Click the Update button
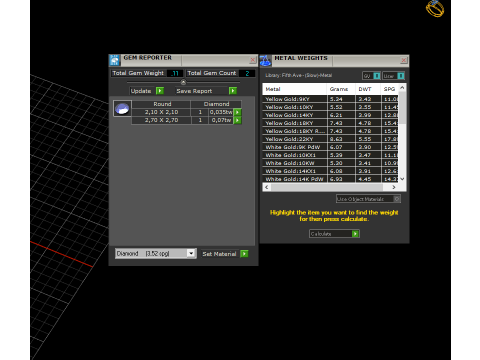 147,91
